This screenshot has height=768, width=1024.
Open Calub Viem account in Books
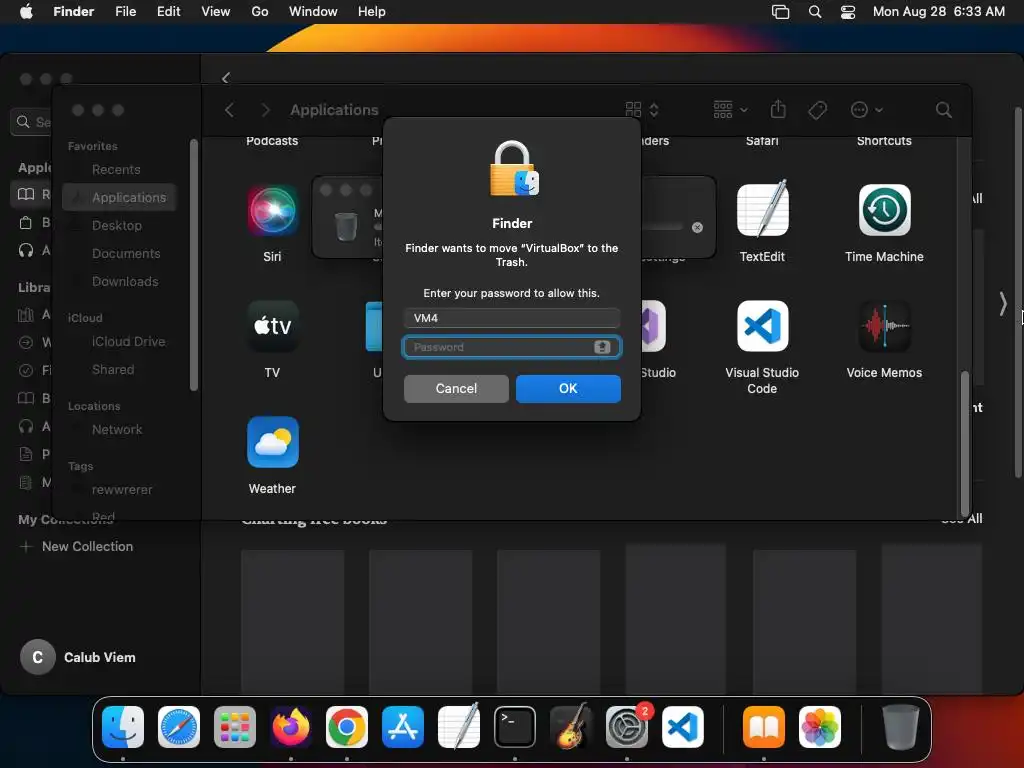point(78,657)
